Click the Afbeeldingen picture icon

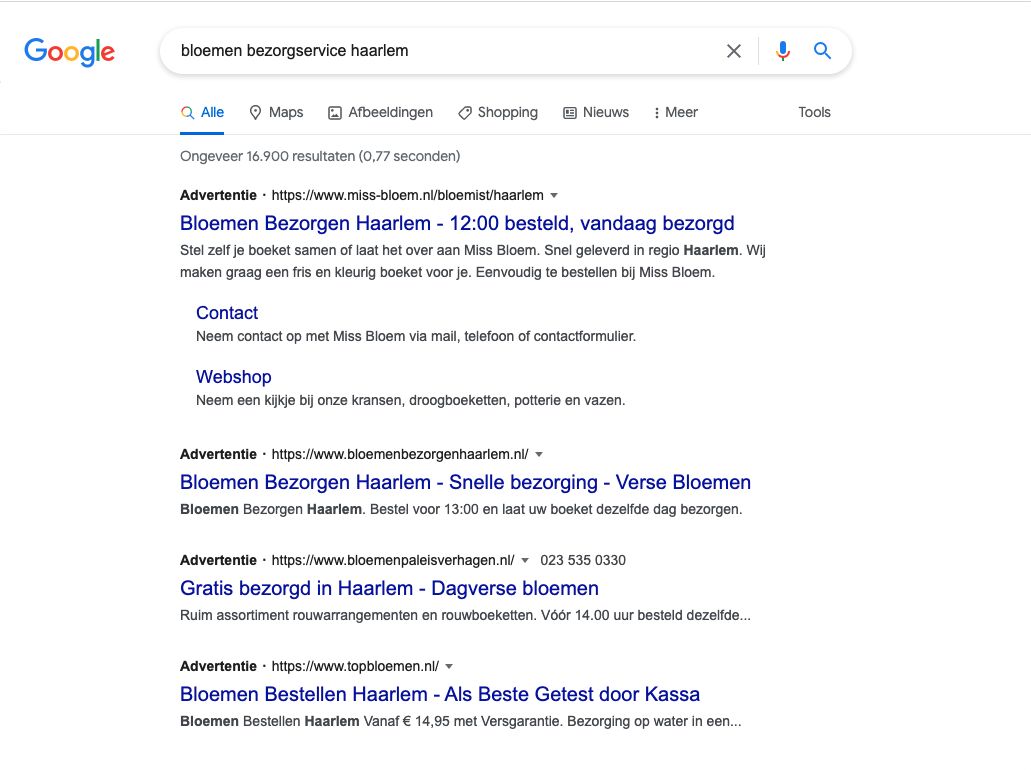335,113
